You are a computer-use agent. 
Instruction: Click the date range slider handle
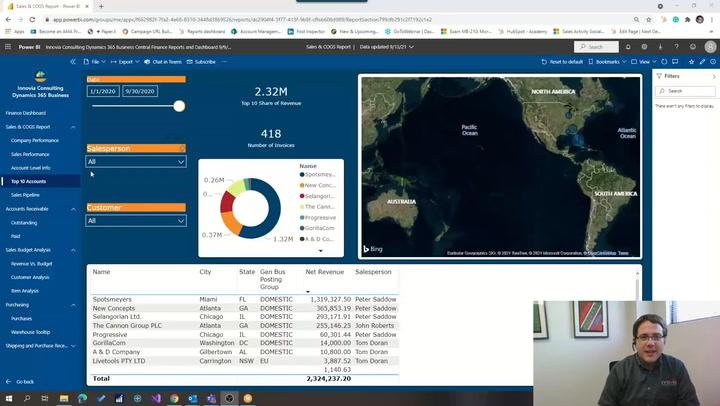(179, 106)
